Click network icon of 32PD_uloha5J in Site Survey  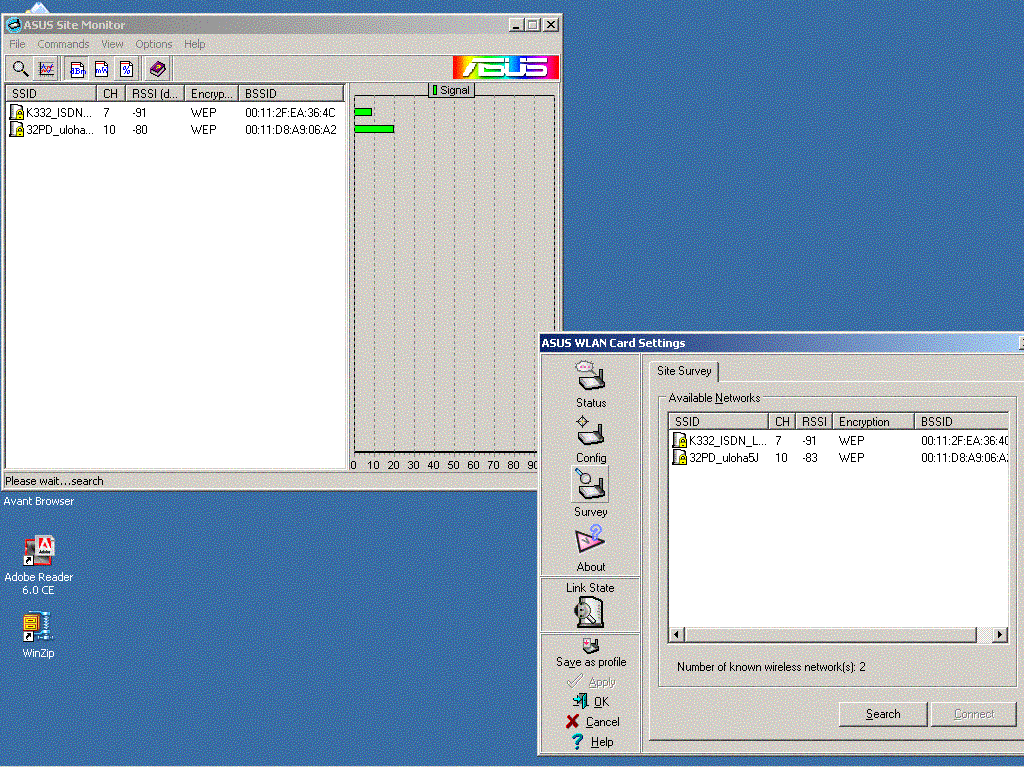click(680, 457)
